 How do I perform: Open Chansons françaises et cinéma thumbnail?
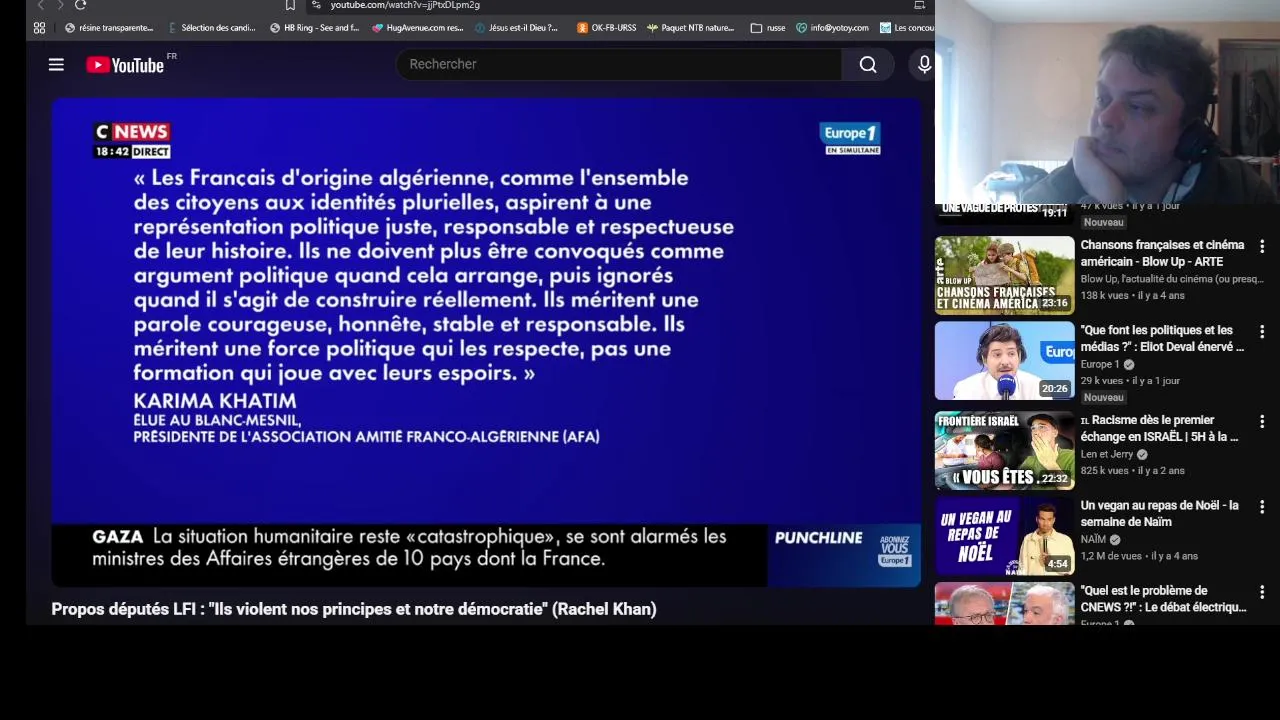point(1004,275)
